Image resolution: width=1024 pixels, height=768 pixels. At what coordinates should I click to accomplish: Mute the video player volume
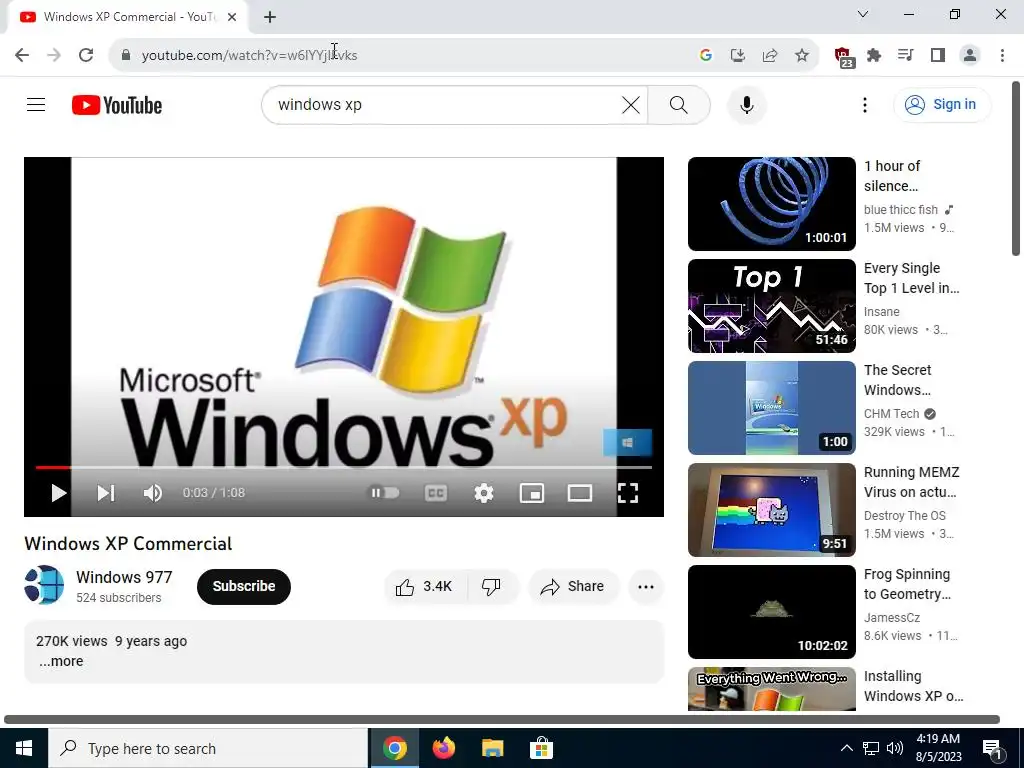coord(153,493)
